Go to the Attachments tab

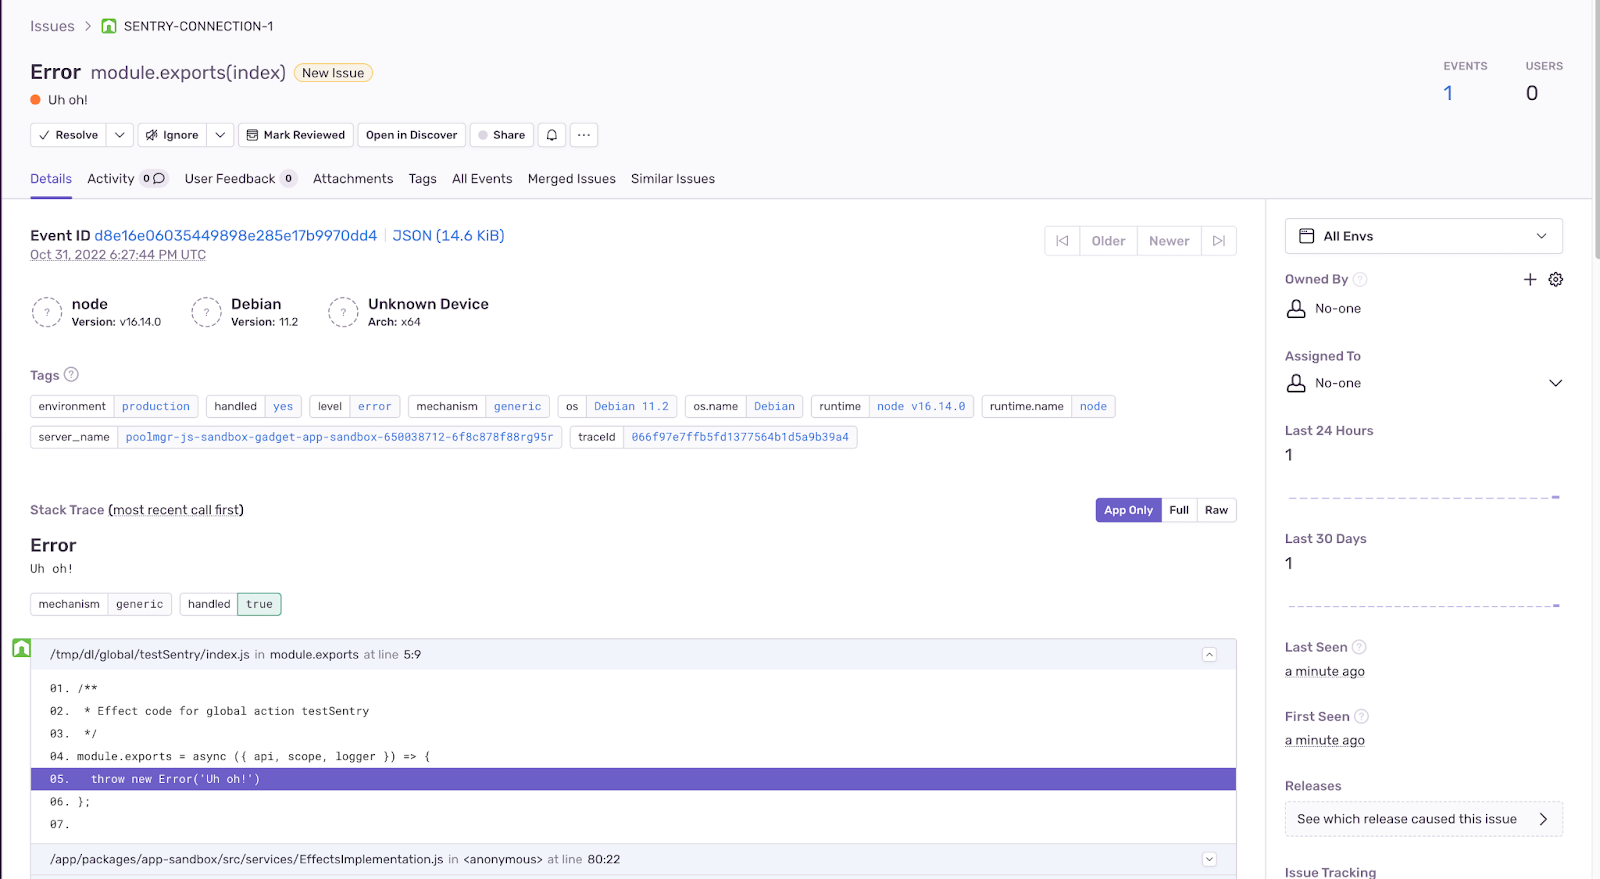click(353, 179)
